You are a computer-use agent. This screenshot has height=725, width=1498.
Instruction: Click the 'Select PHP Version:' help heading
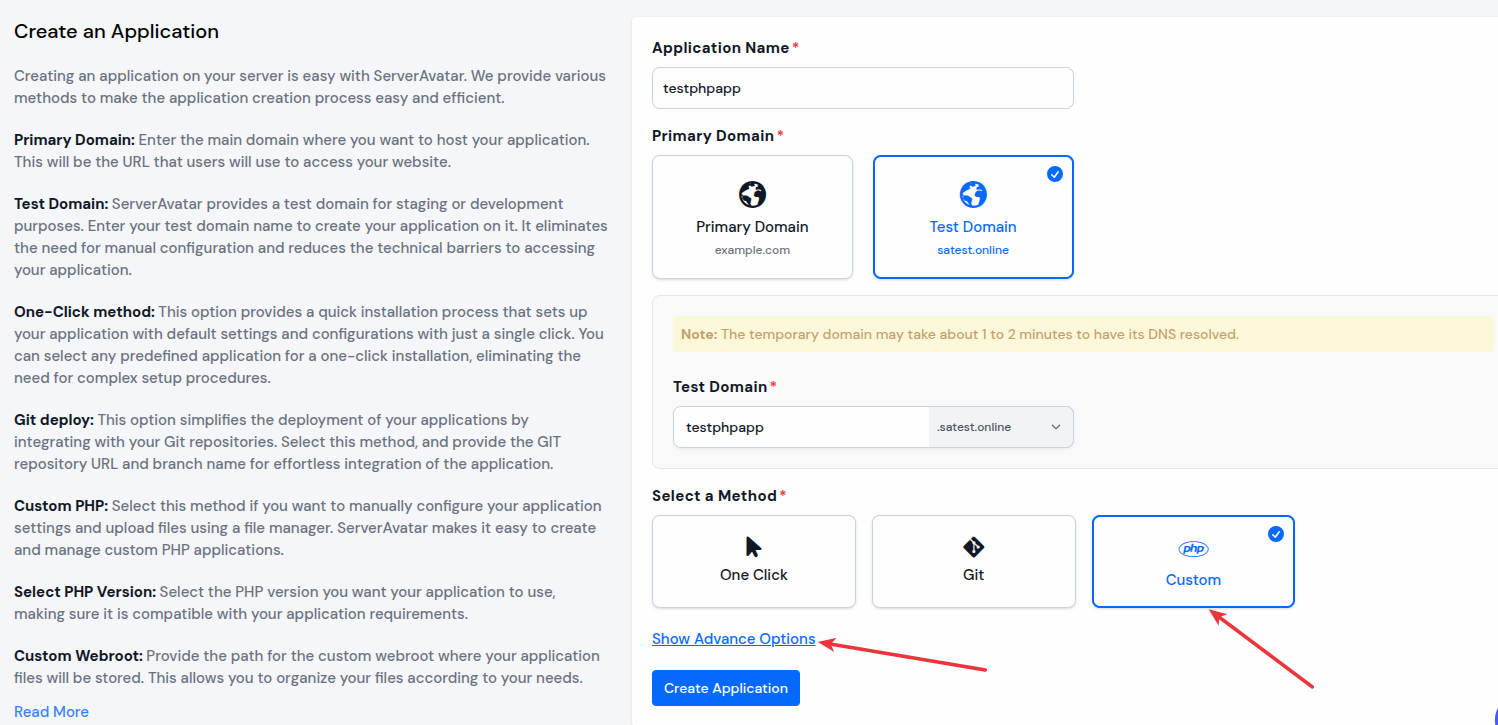click(x=85, y=592)
